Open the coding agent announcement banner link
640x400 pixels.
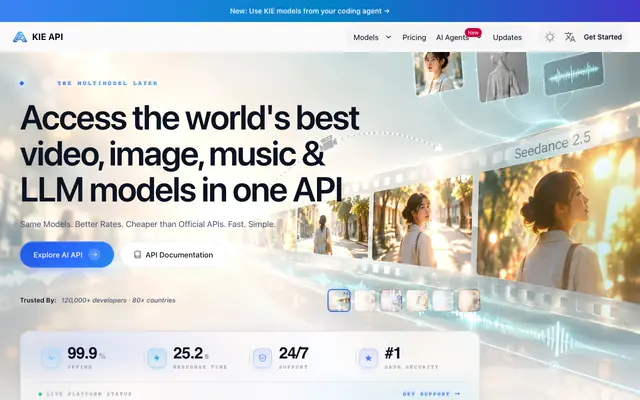point(309,11)
